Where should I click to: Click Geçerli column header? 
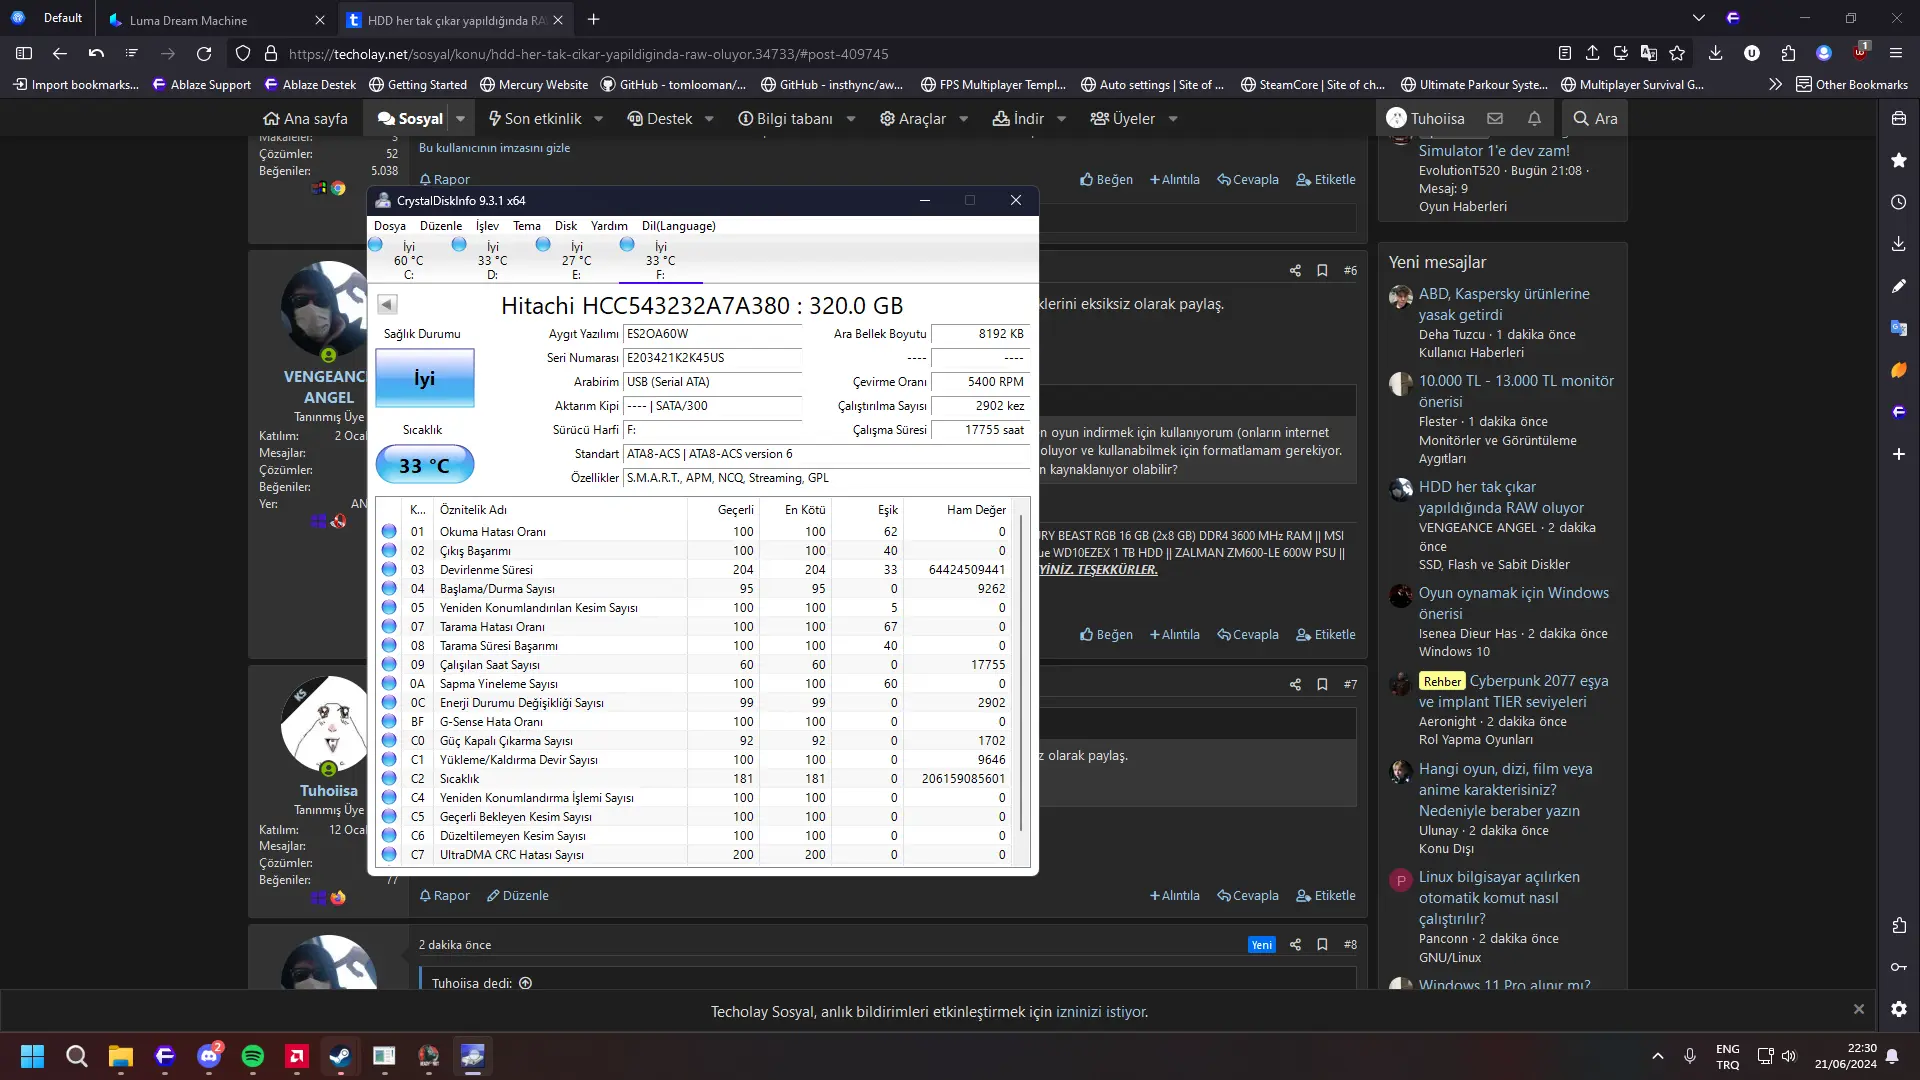pyautogui.click(x=723, y=510)
